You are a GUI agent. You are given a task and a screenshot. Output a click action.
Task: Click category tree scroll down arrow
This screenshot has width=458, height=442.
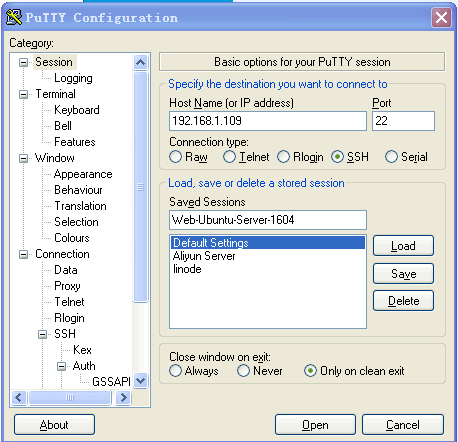[140, 380]
